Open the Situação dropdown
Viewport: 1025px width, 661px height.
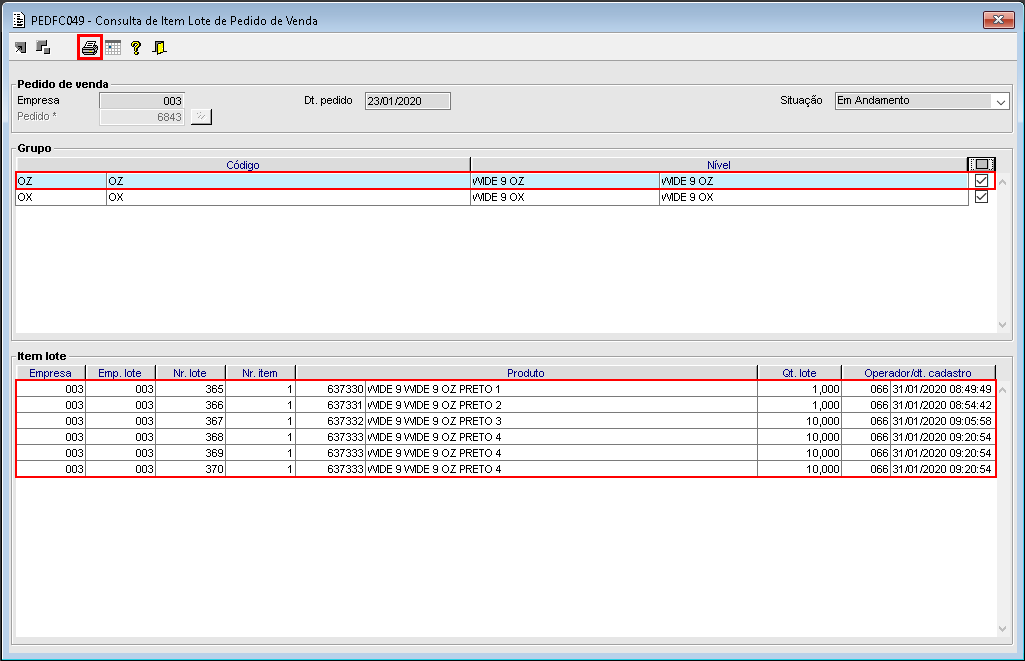click(x=1000, y=101)
